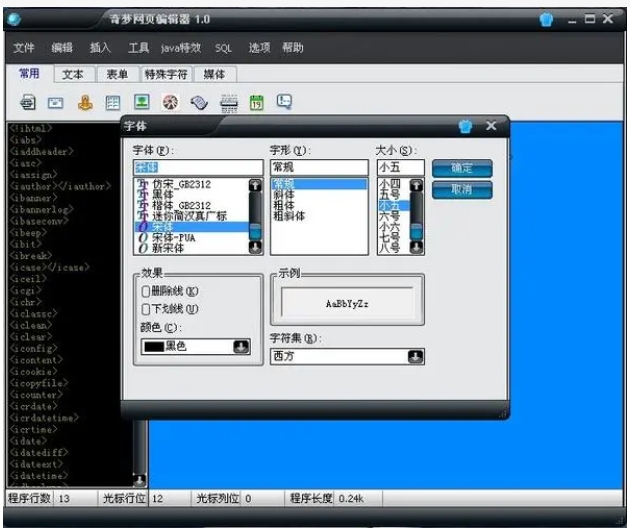Click the 确定 button in font dialog
This screenshot has height=531, width=630.
(x=462, y=168)
